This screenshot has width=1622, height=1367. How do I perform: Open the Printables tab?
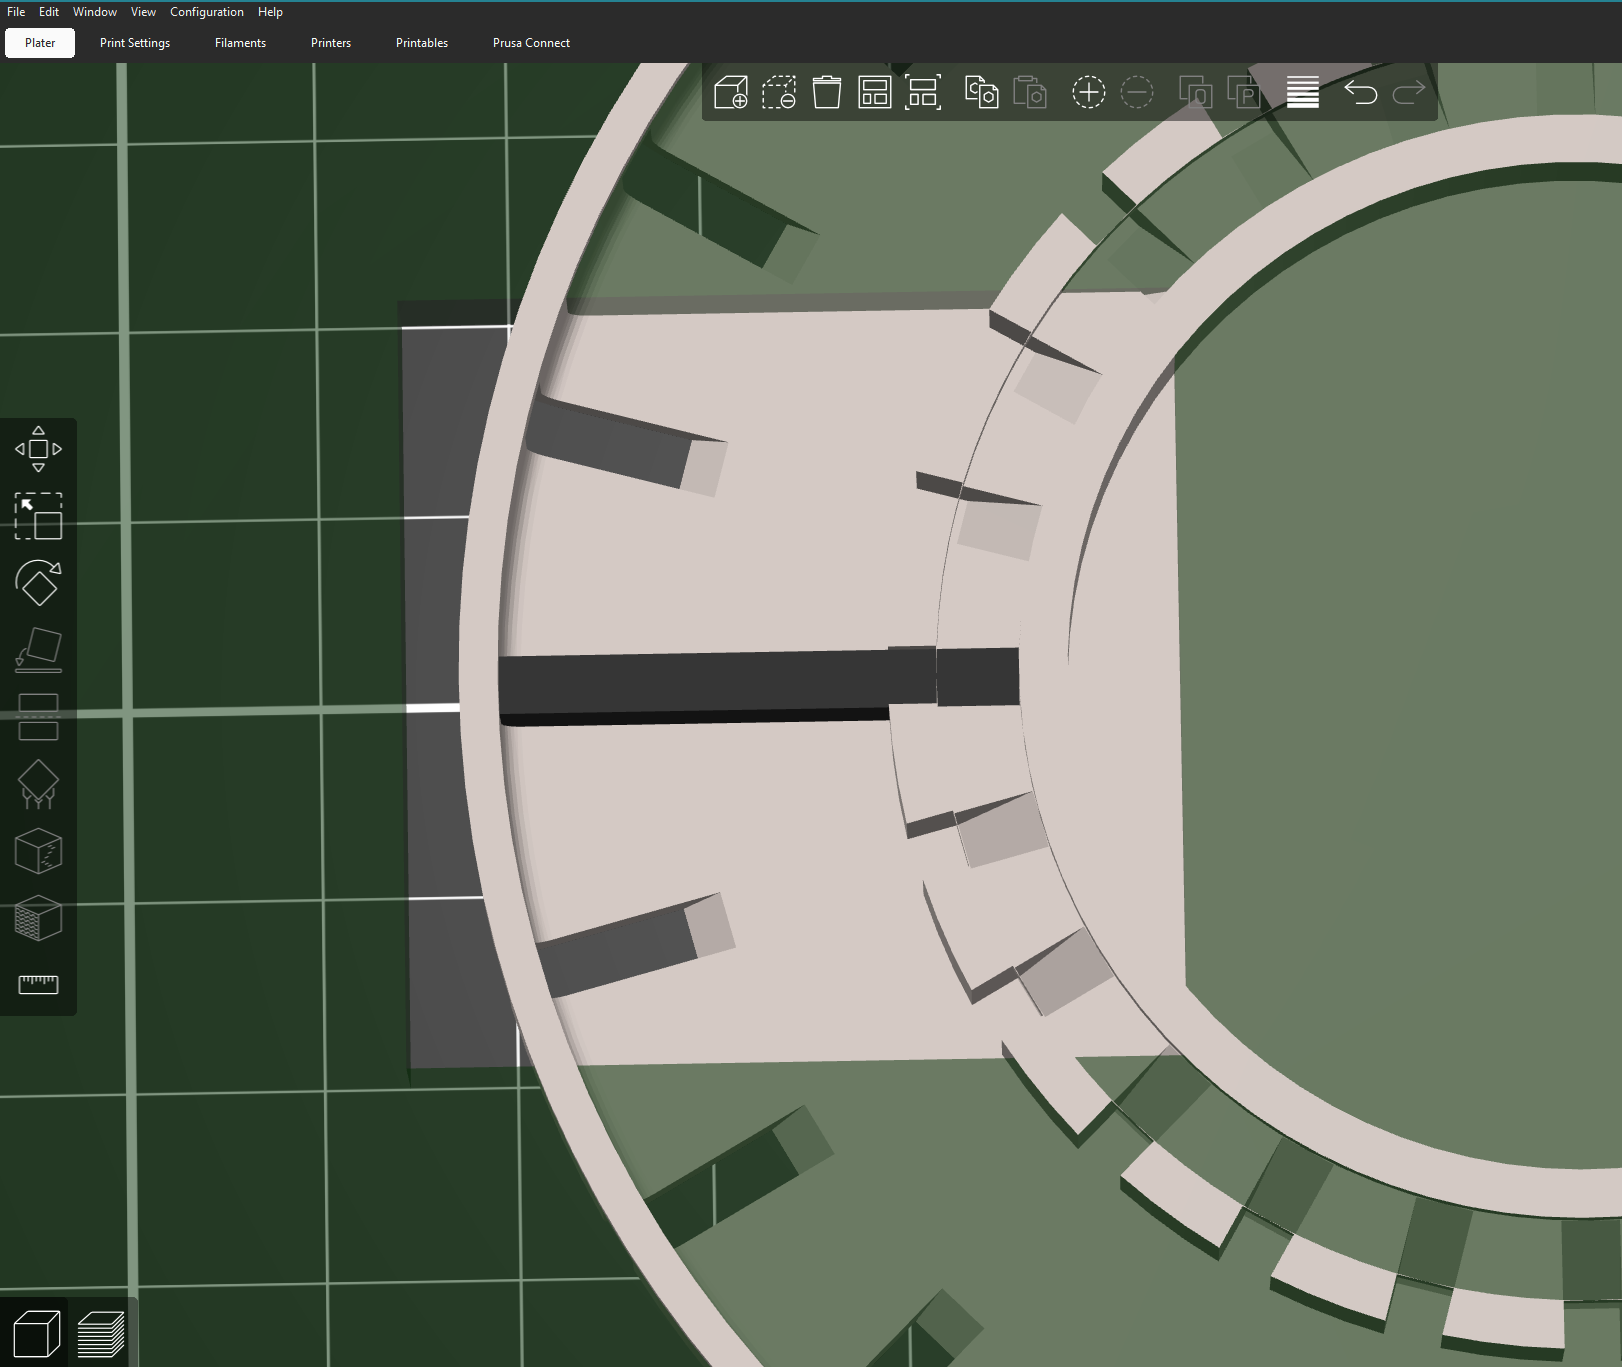tap(422, 43)
